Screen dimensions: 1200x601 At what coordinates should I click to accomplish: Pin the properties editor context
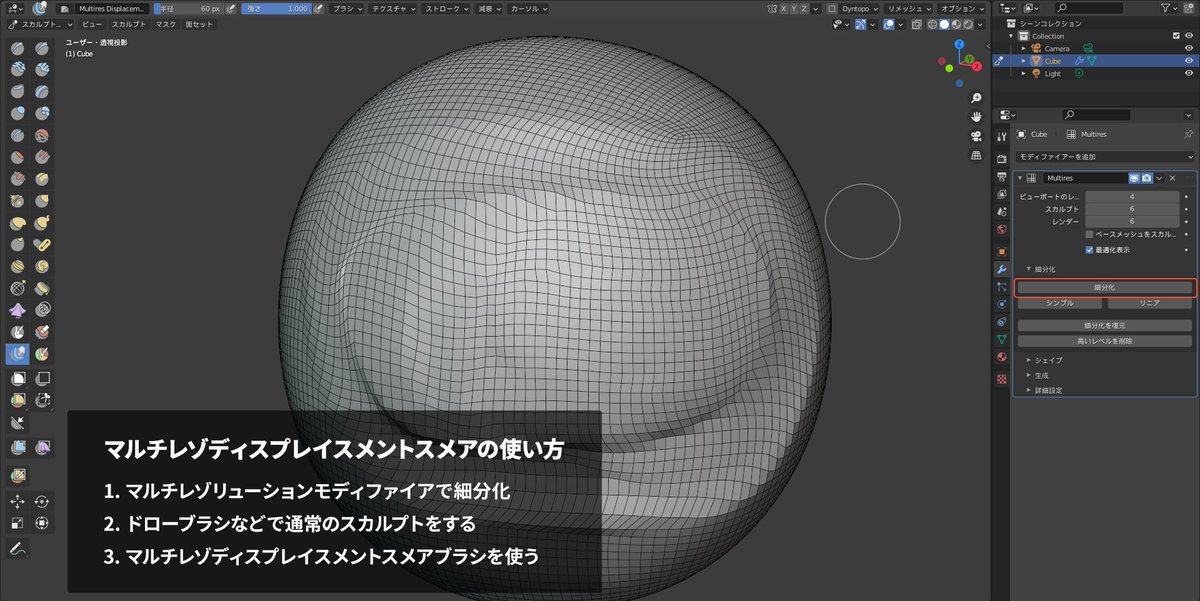[1187, 134]
